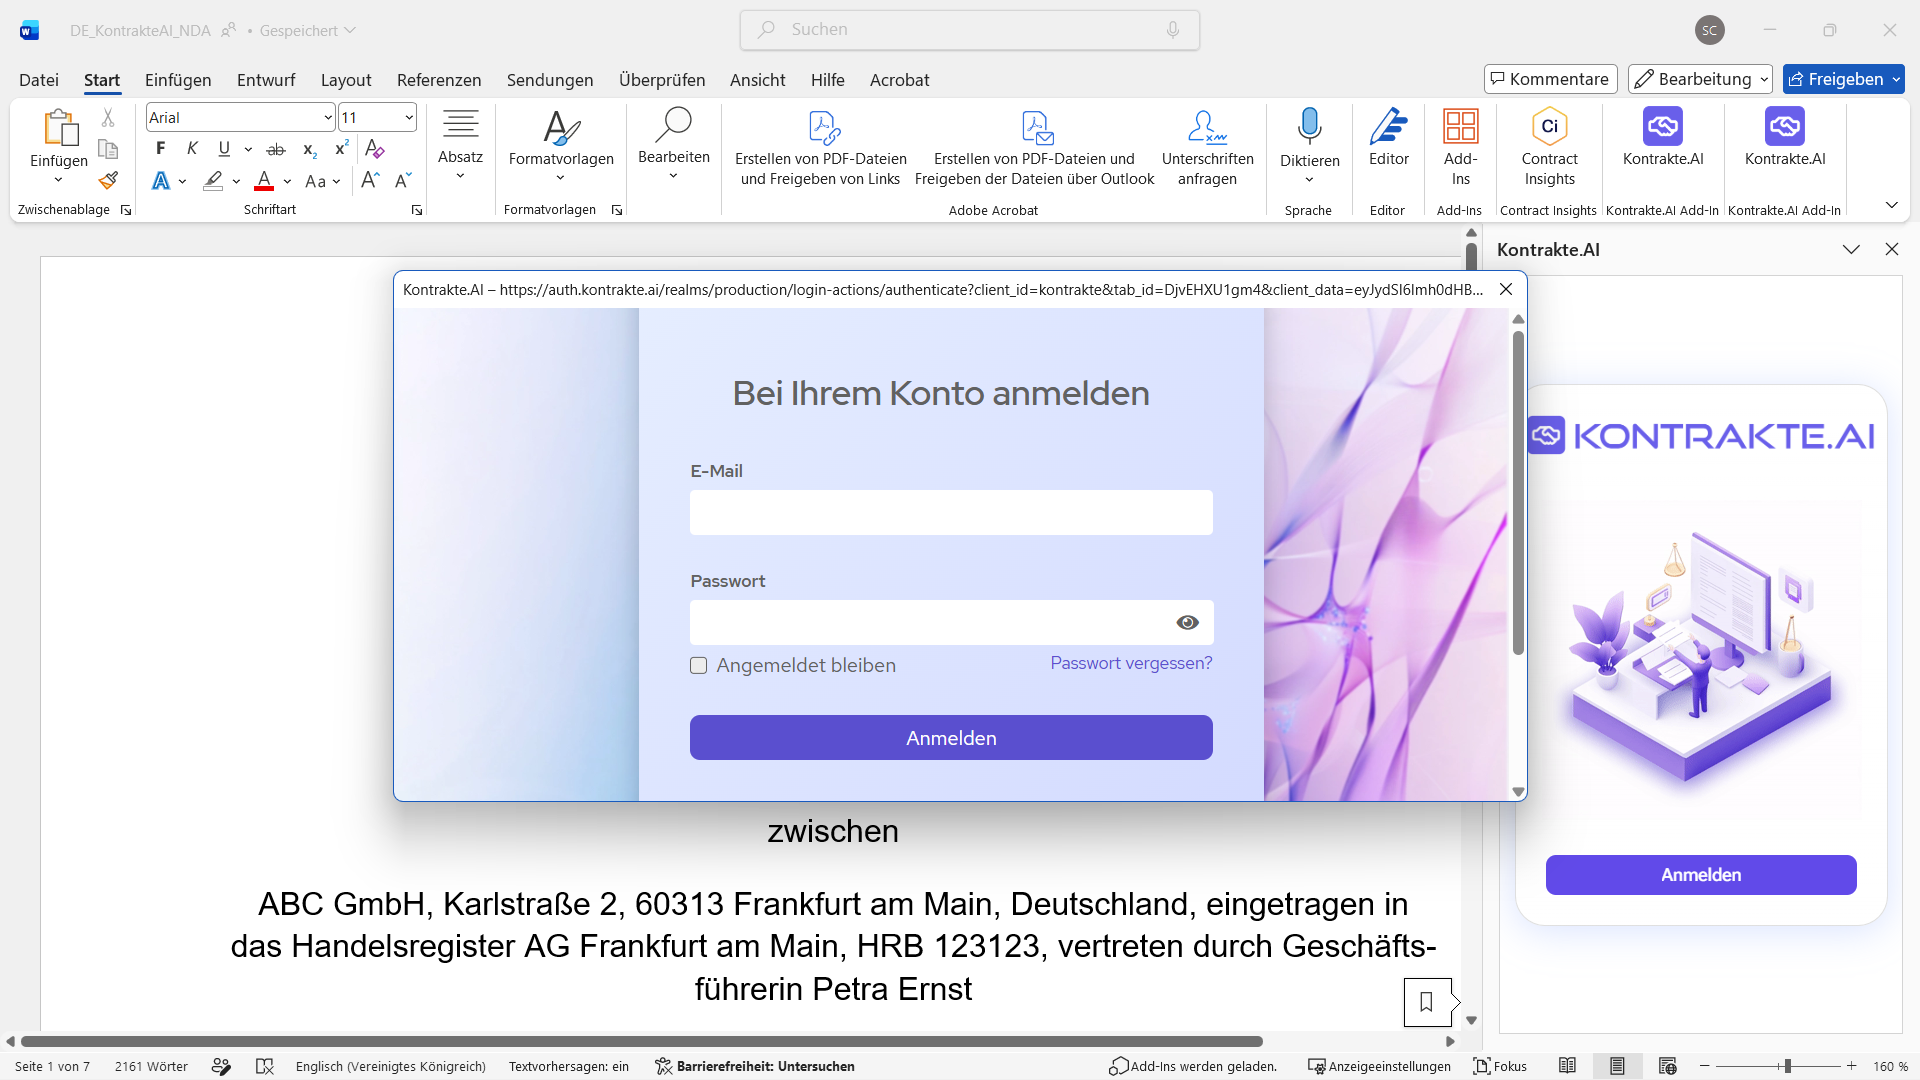Apply strikethrough formatting
The image size is (1920, 1080).
point(276,149)
